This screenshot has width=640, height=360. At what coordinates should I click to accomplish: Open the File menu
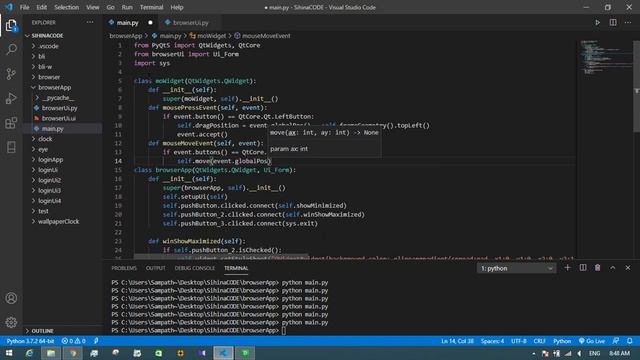click(24, 7)
